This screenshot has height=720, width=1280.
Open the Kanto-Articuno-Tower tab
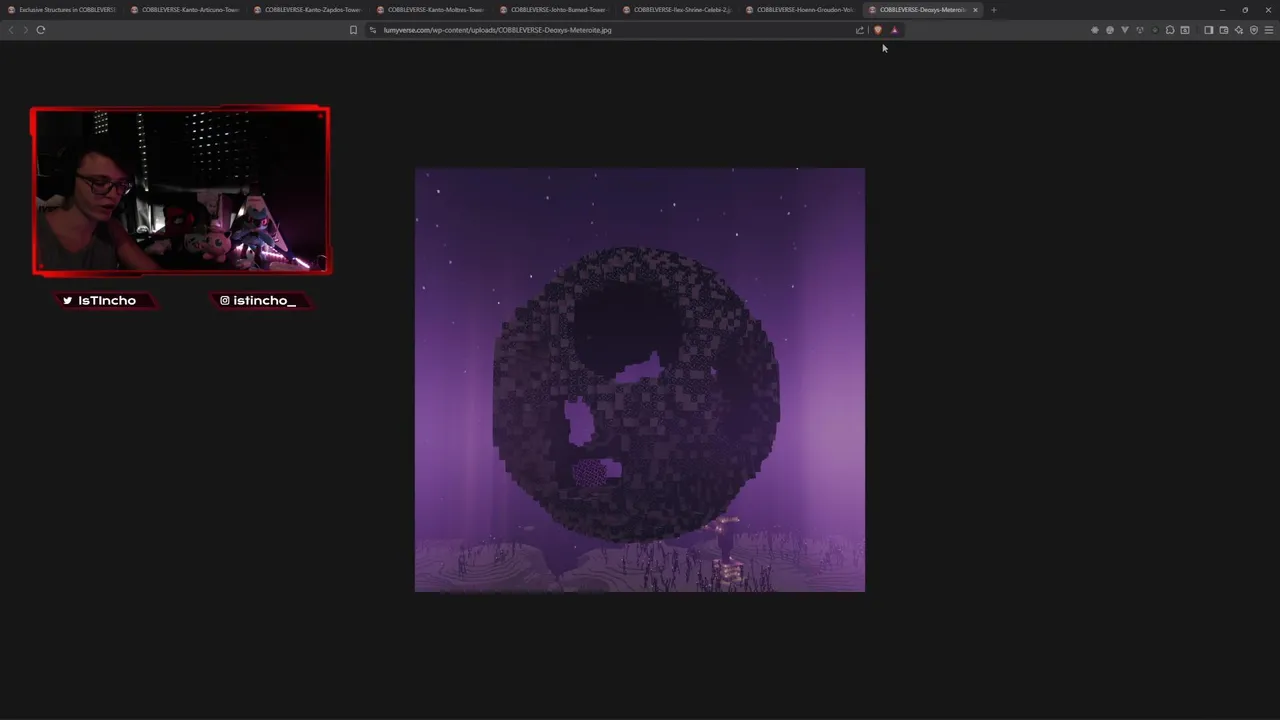pyautogui.click(x=185, y=10)
